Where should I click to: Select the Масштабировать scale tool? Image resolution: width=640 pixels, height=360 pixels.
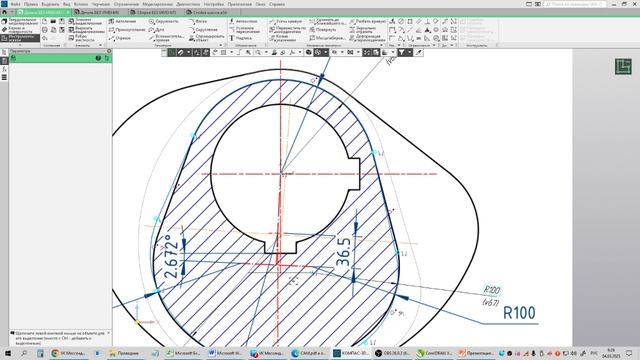[x=328, y=38]
